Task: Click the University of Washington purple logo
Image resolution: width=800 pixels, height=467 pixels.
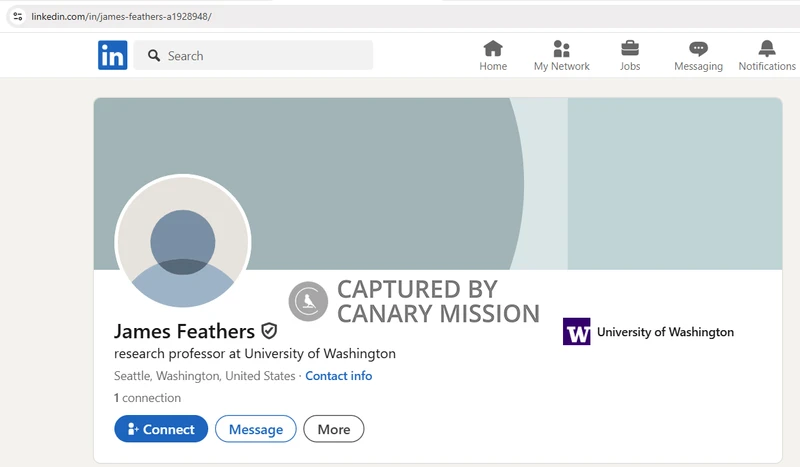Action: 577,332
